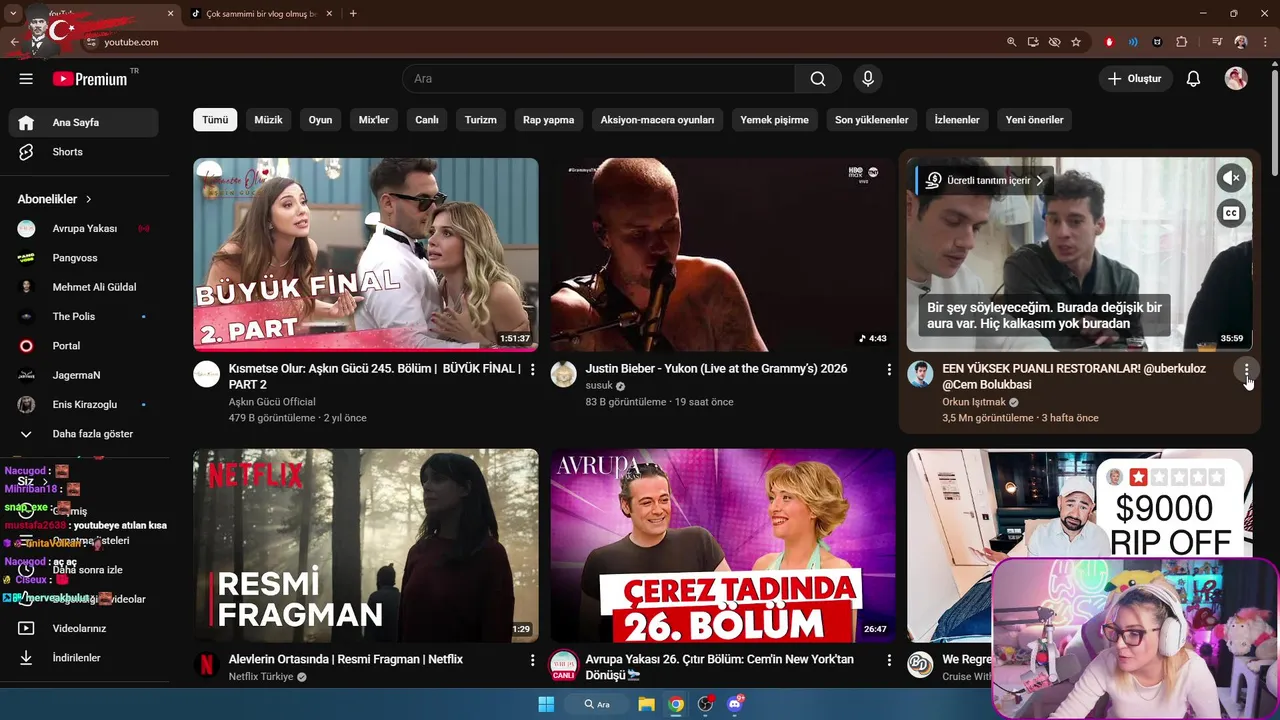The height and width of the screenshot is (720, 1280).
Task: Select the Müzik filter chip
Action: (268, 120)
